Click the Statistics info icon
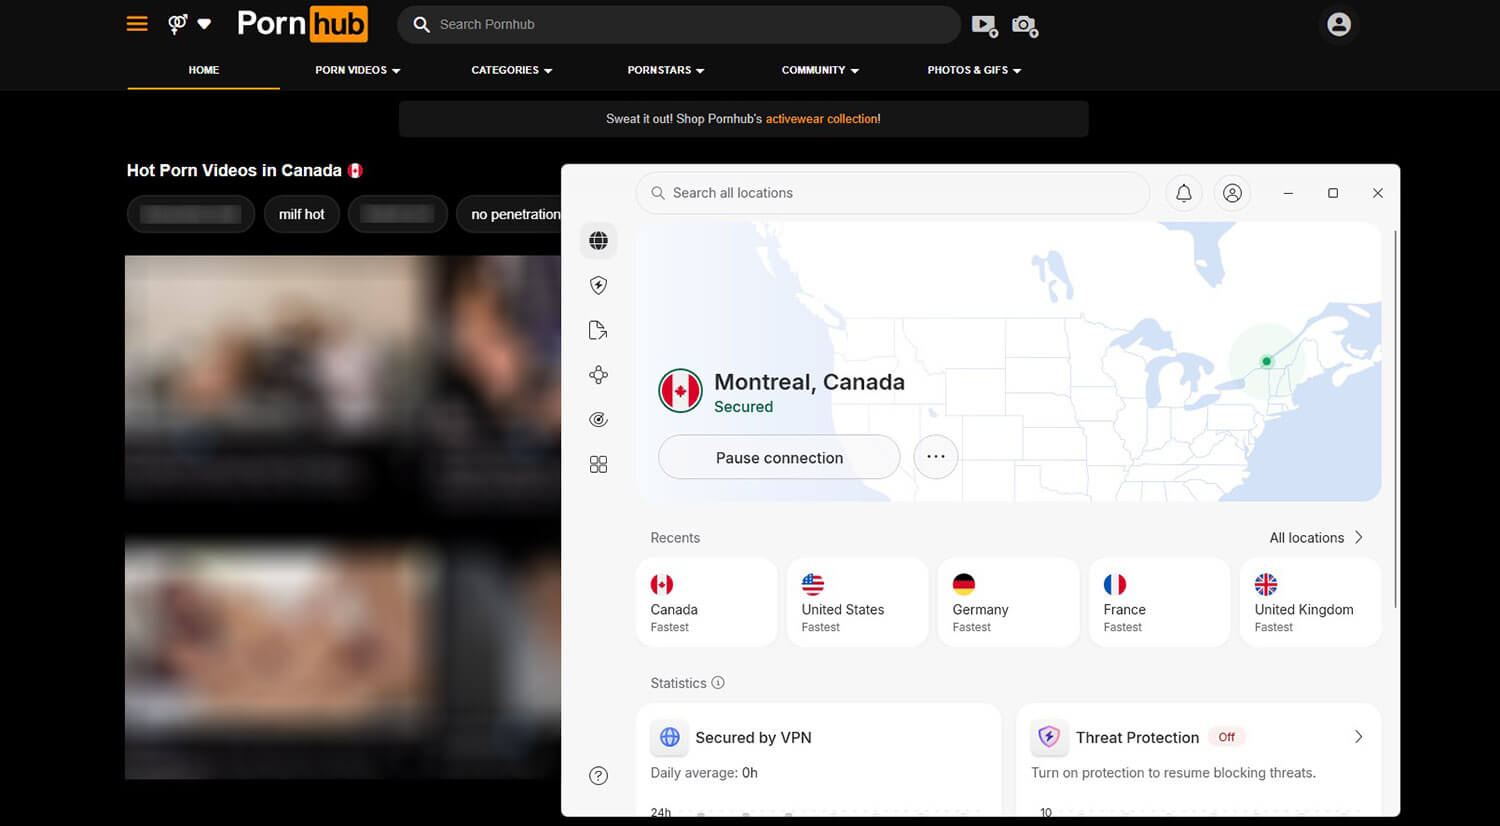This screenshot has height=826, width=1500. coord(717,683)
